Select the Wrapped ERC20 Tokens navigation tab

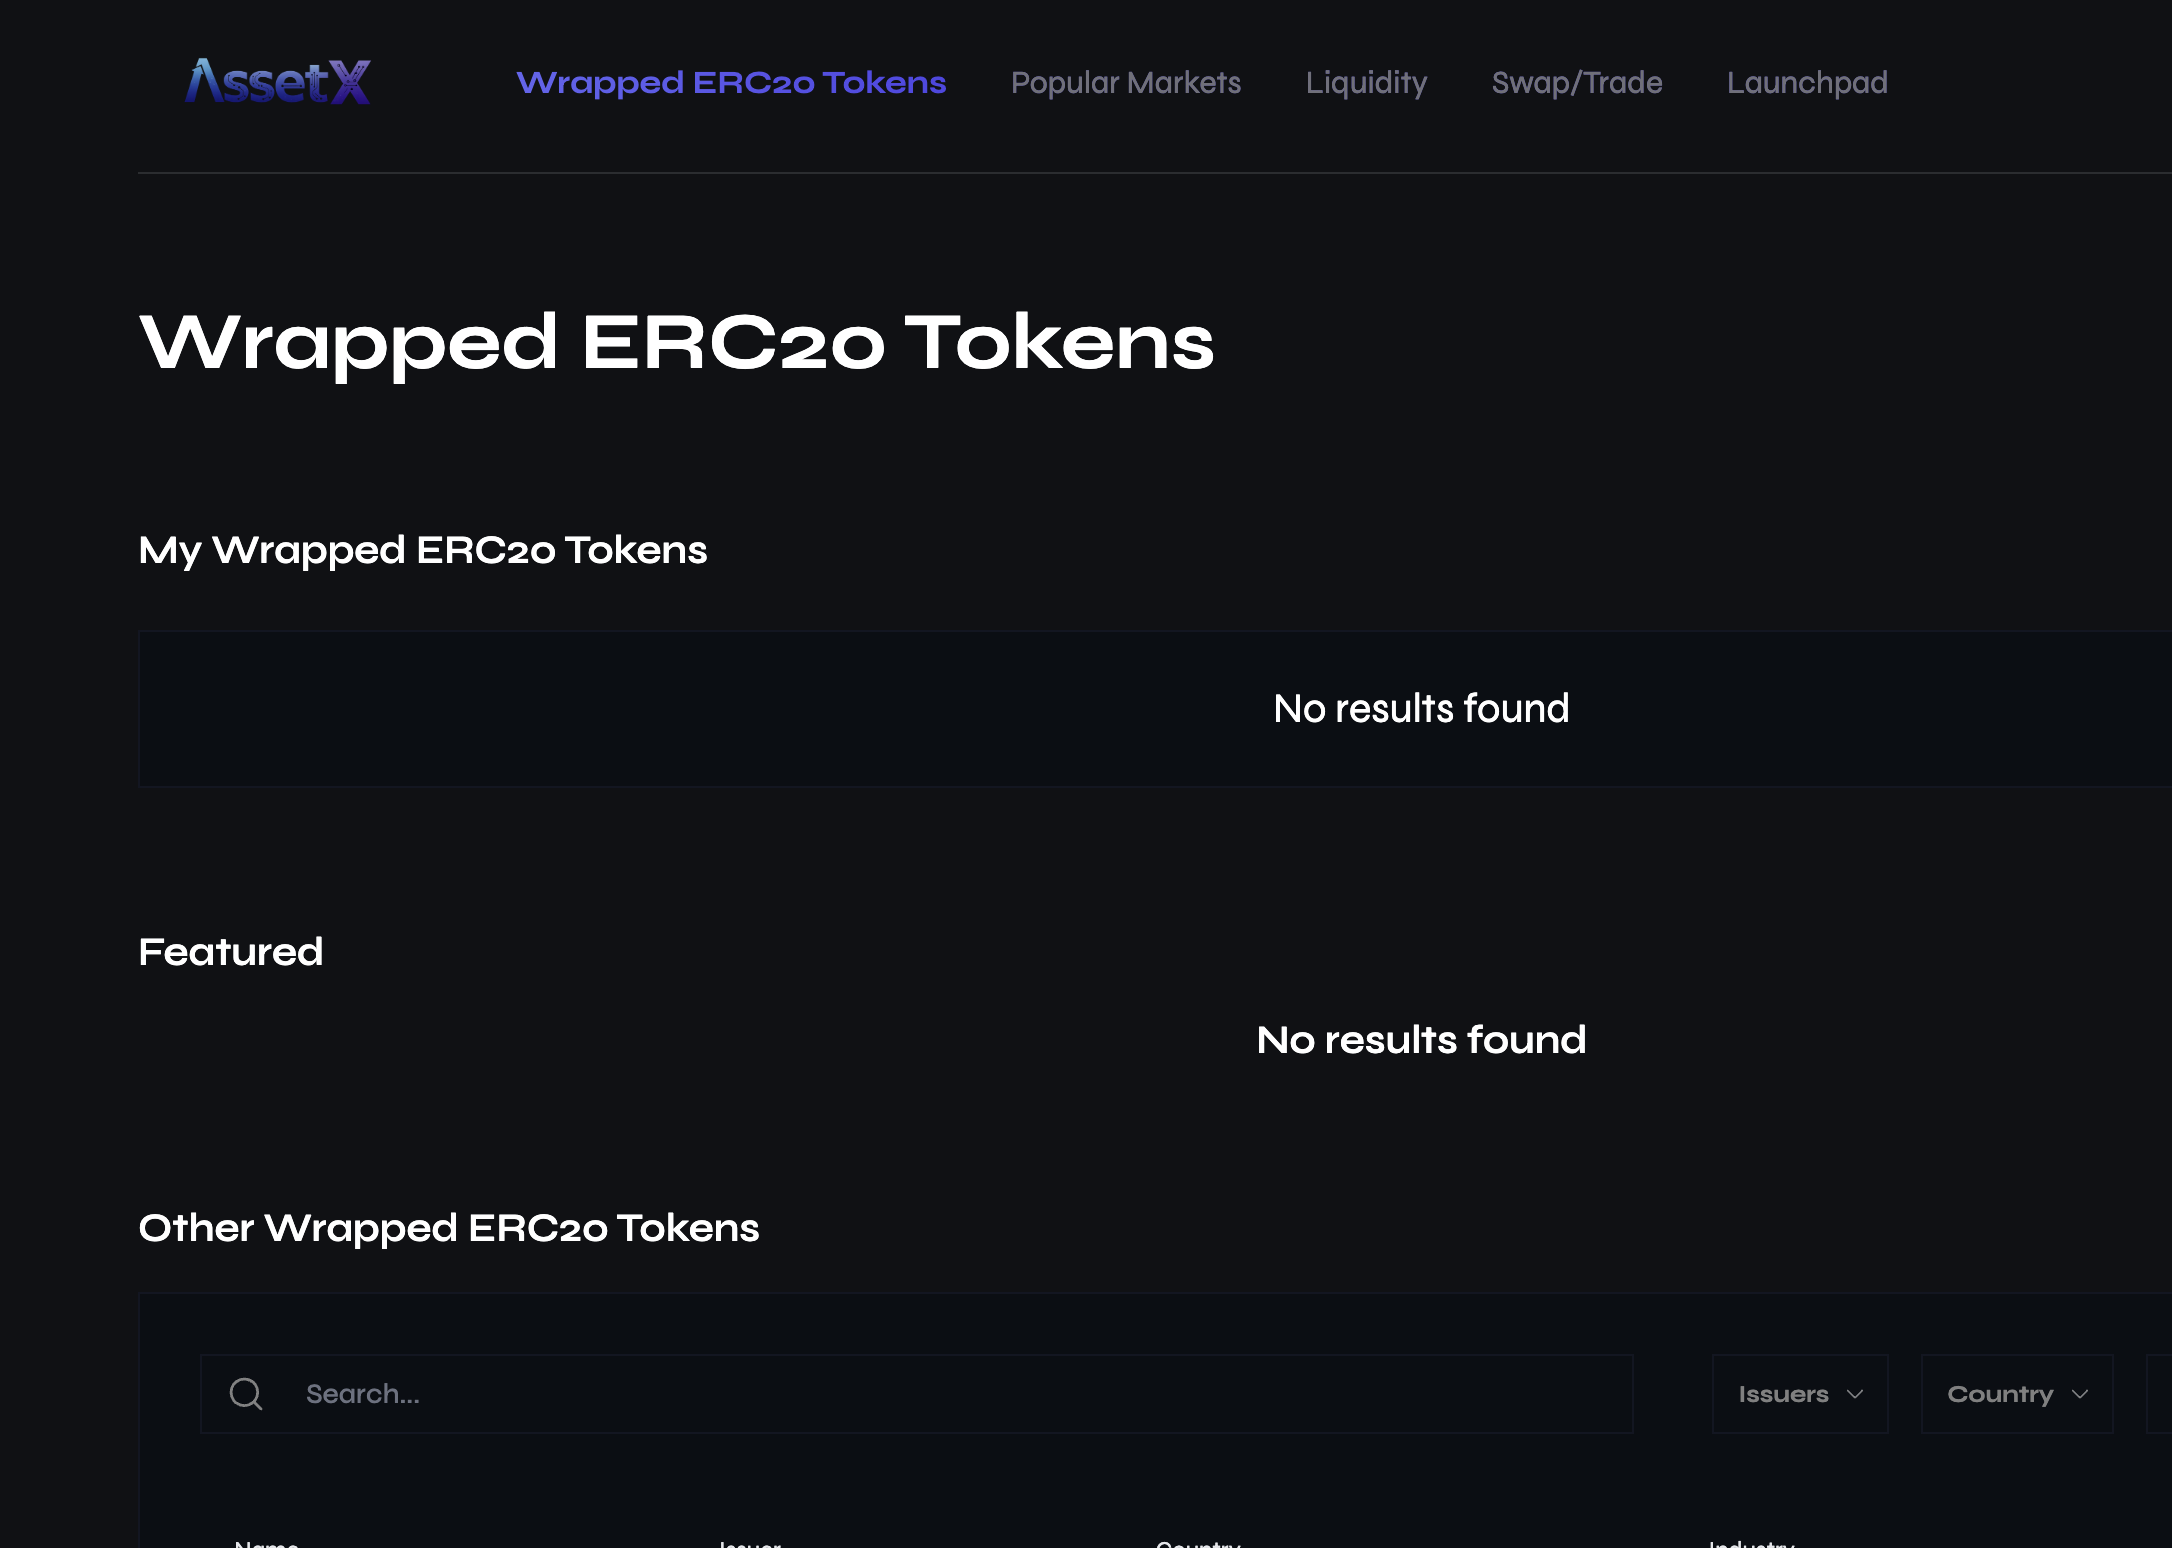coord(731,82)
